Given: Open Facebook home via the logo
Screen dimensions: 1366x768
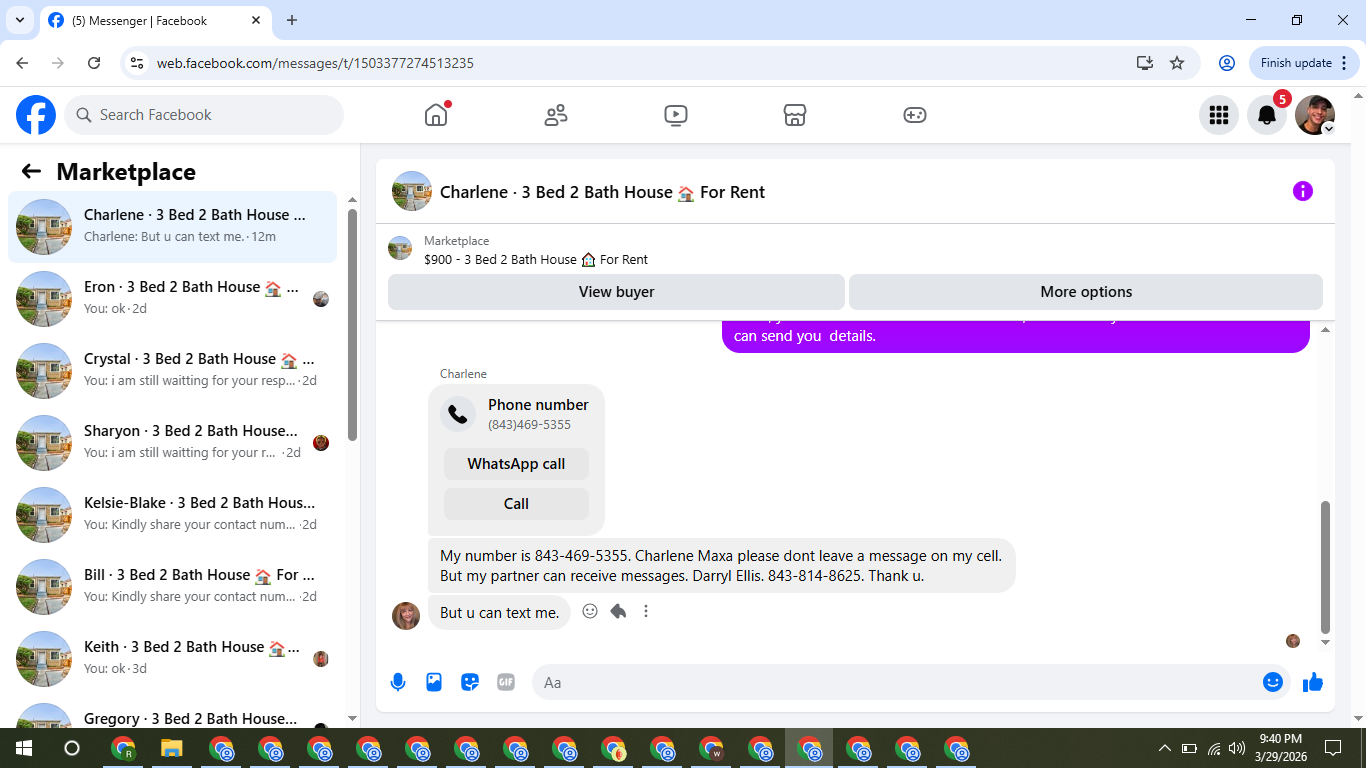Looking at the screenshot, I should pyautogui.click(x=36, y=115).
